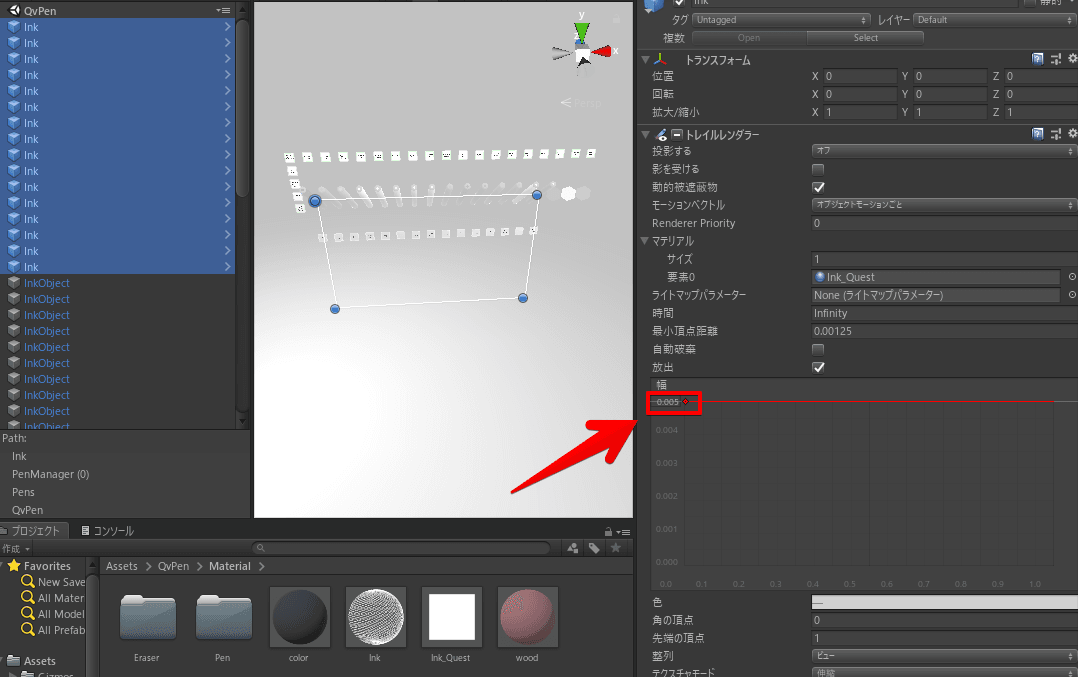
Task: Click Trail Renderer preset icon
Action: point(1055,134)
